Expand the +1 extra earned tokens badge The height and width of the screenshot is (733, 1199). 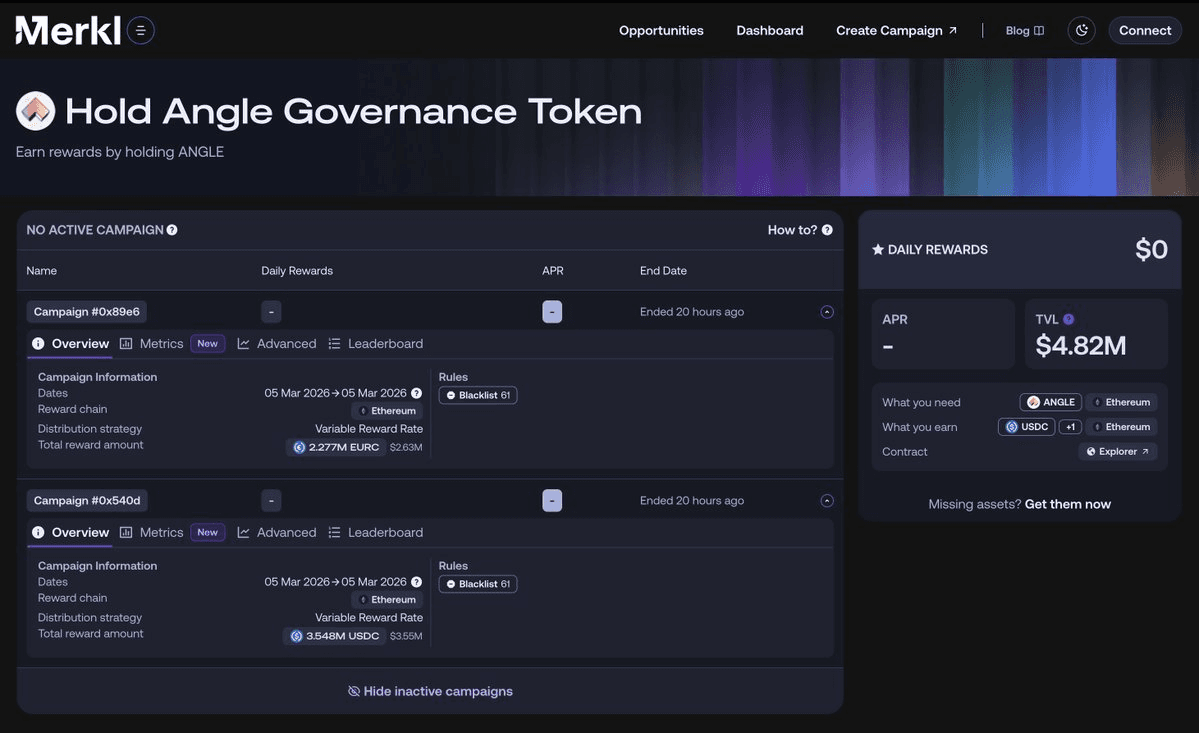point(1070,427)
